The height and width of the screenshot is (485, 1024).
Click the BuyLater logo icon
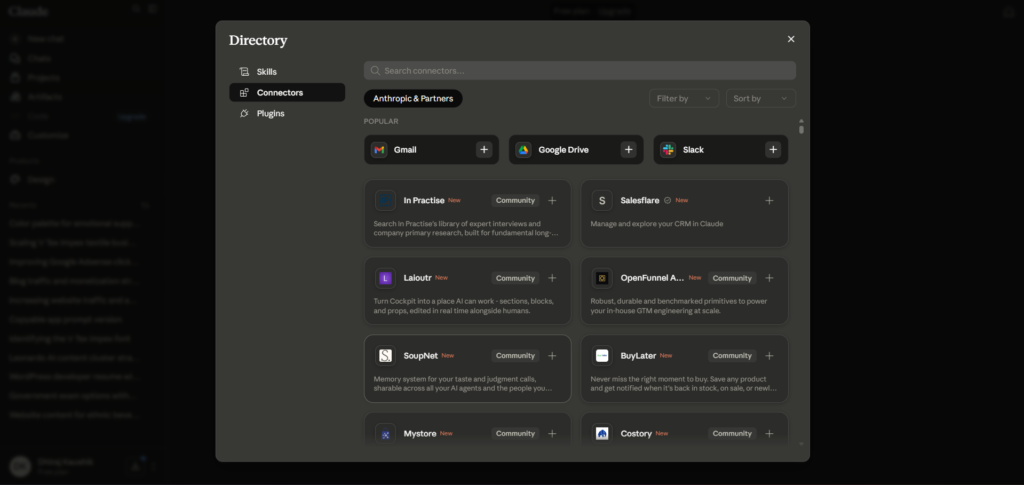click(x=602, y=356)
